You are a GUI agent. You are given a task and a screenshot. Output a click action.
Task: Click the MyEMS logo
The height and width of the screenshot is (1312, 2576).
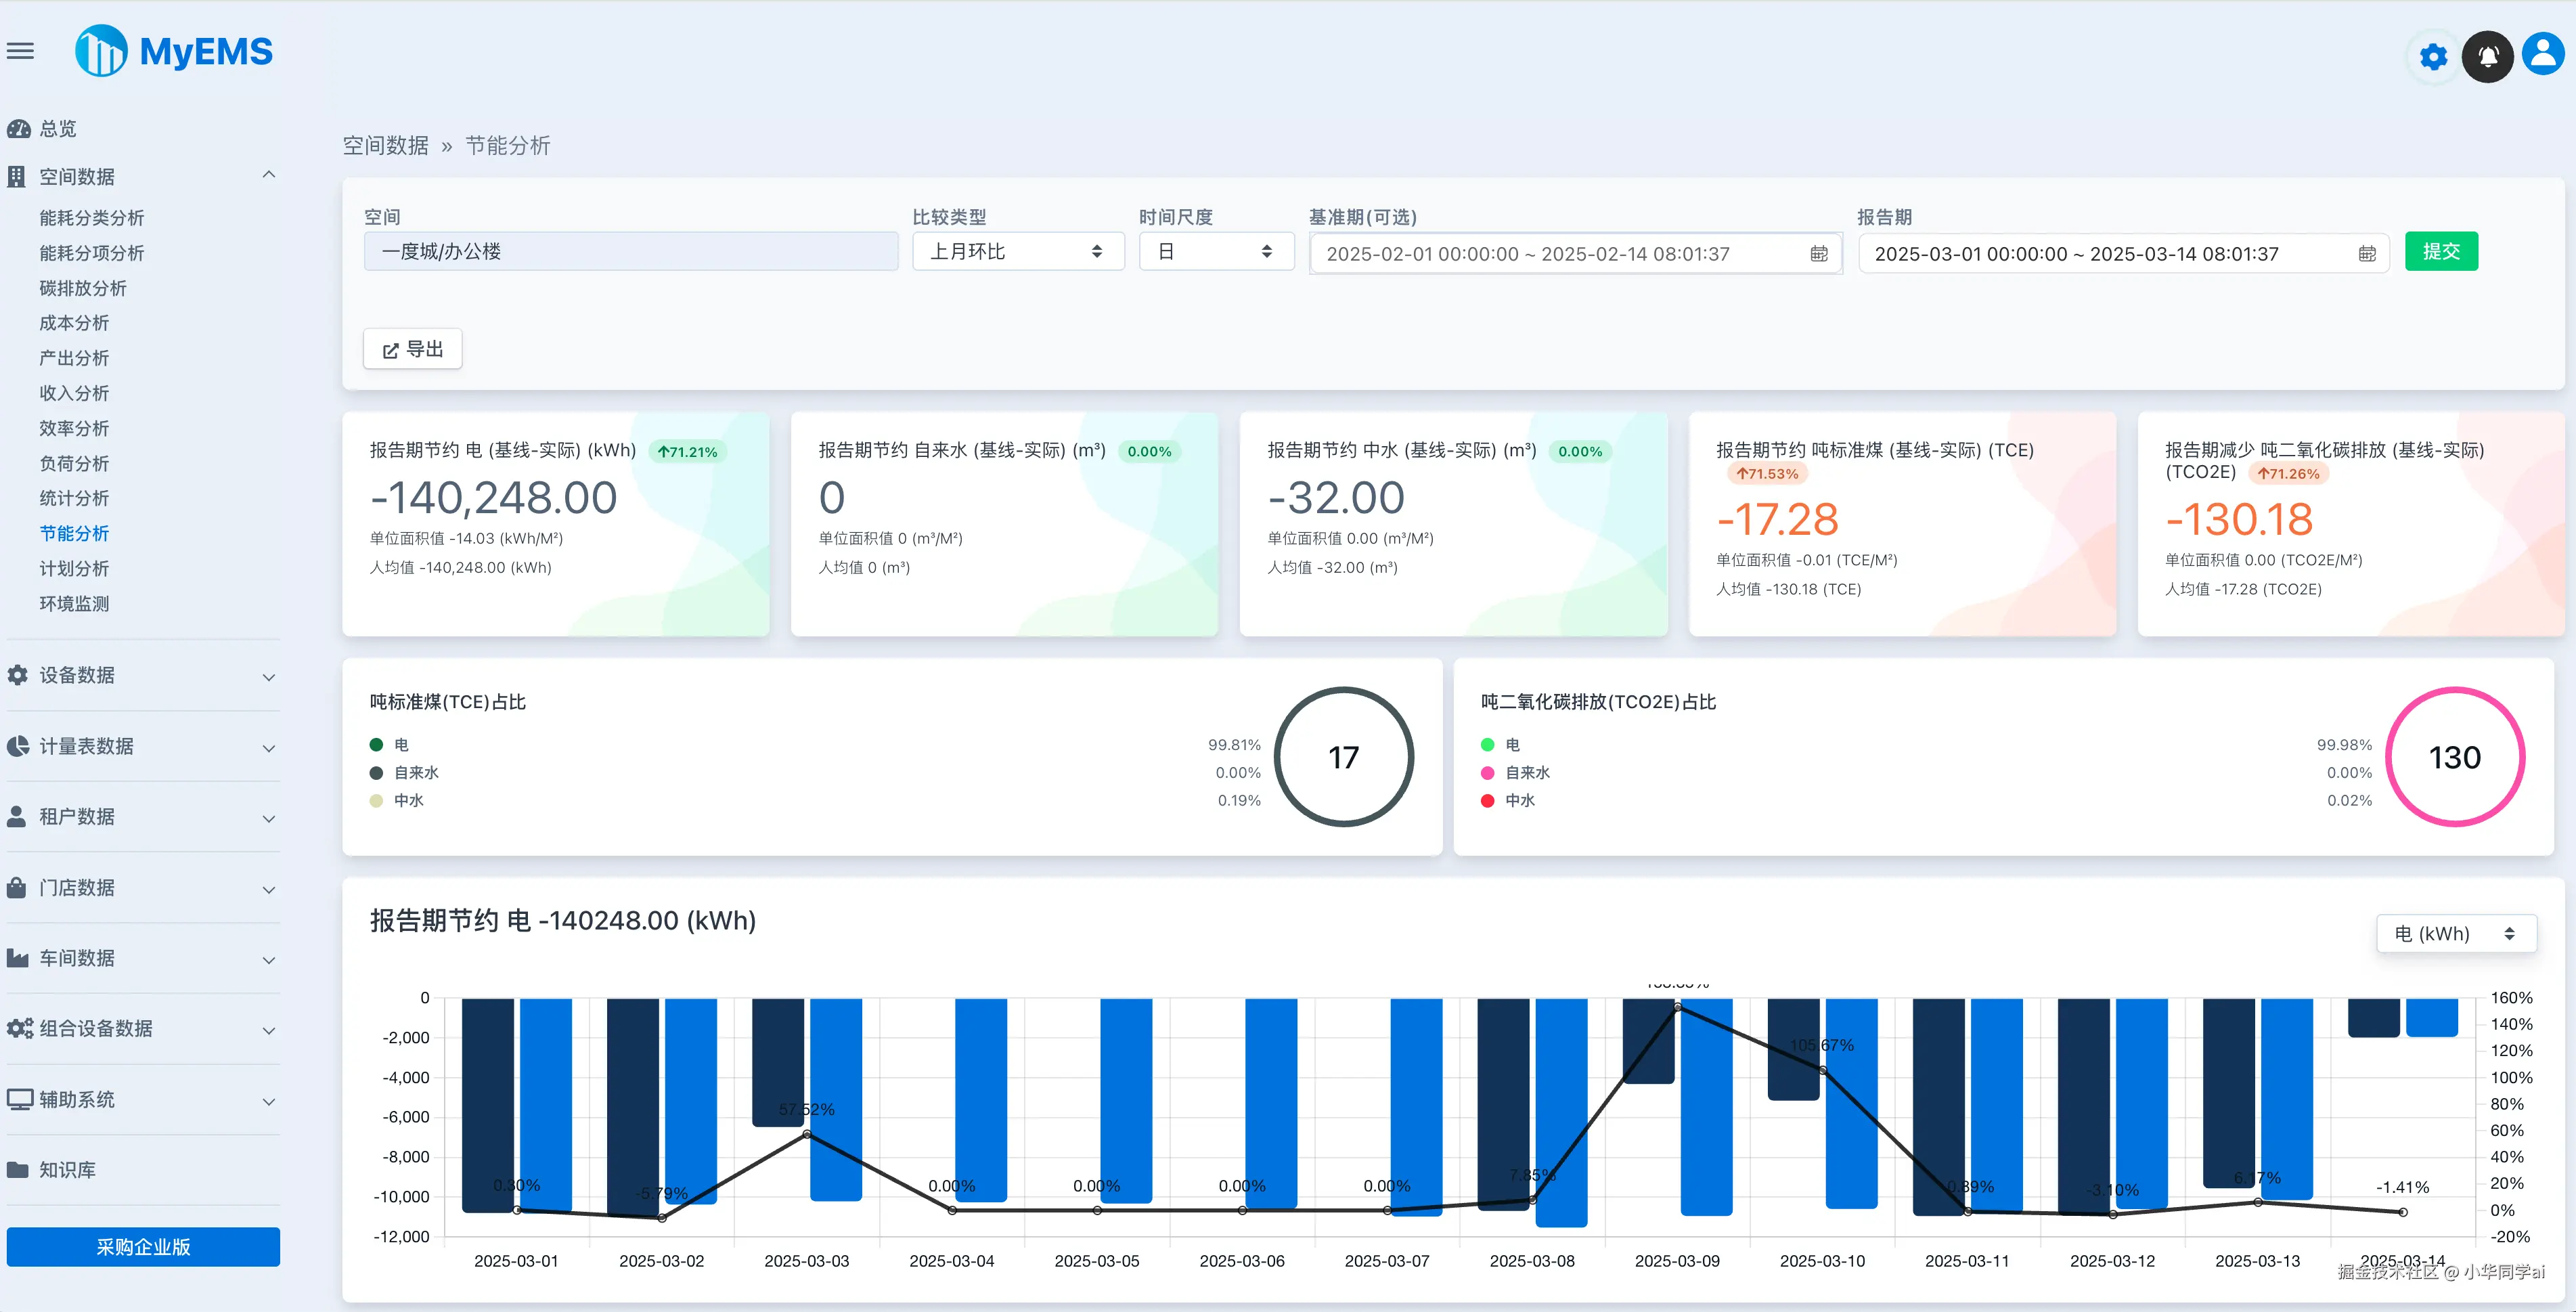click(x=174, y=51)
